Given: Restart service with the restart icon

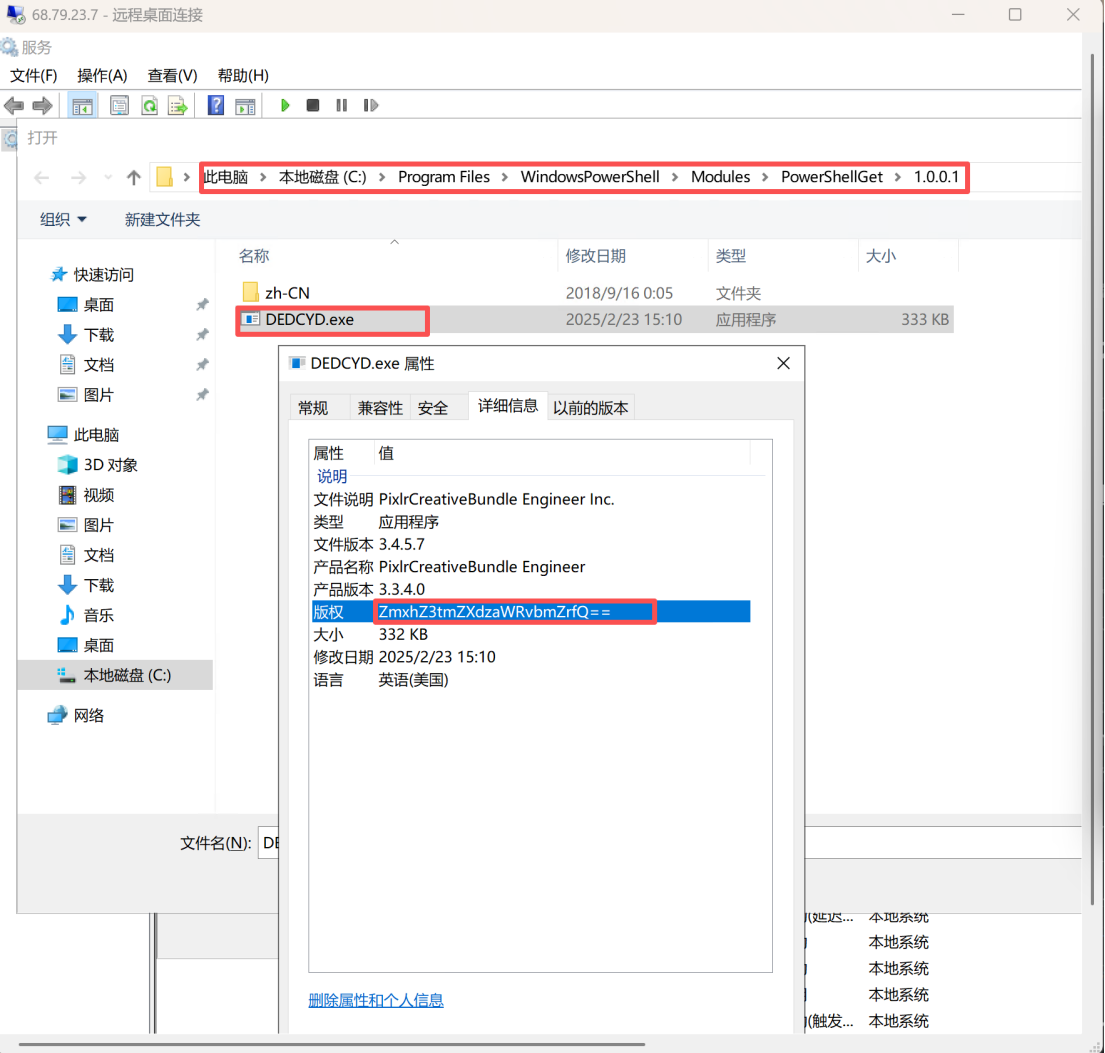Looking at the screenshot, I should coord(371,106).
